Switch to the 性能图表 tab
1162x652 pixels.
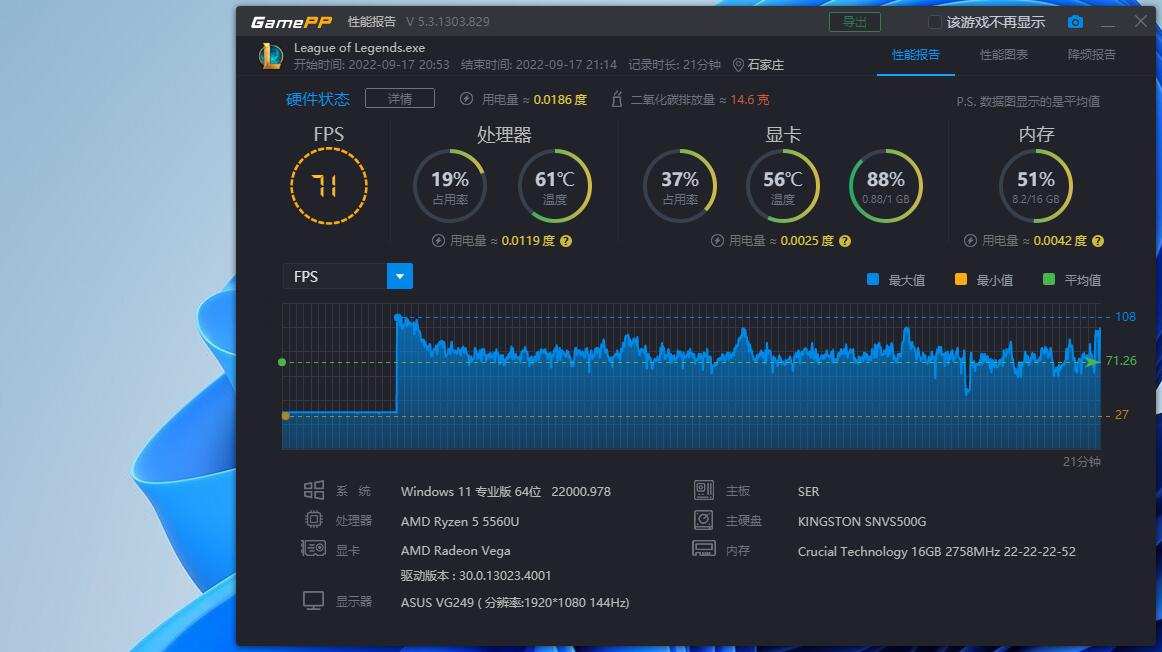coord(1004,55)
